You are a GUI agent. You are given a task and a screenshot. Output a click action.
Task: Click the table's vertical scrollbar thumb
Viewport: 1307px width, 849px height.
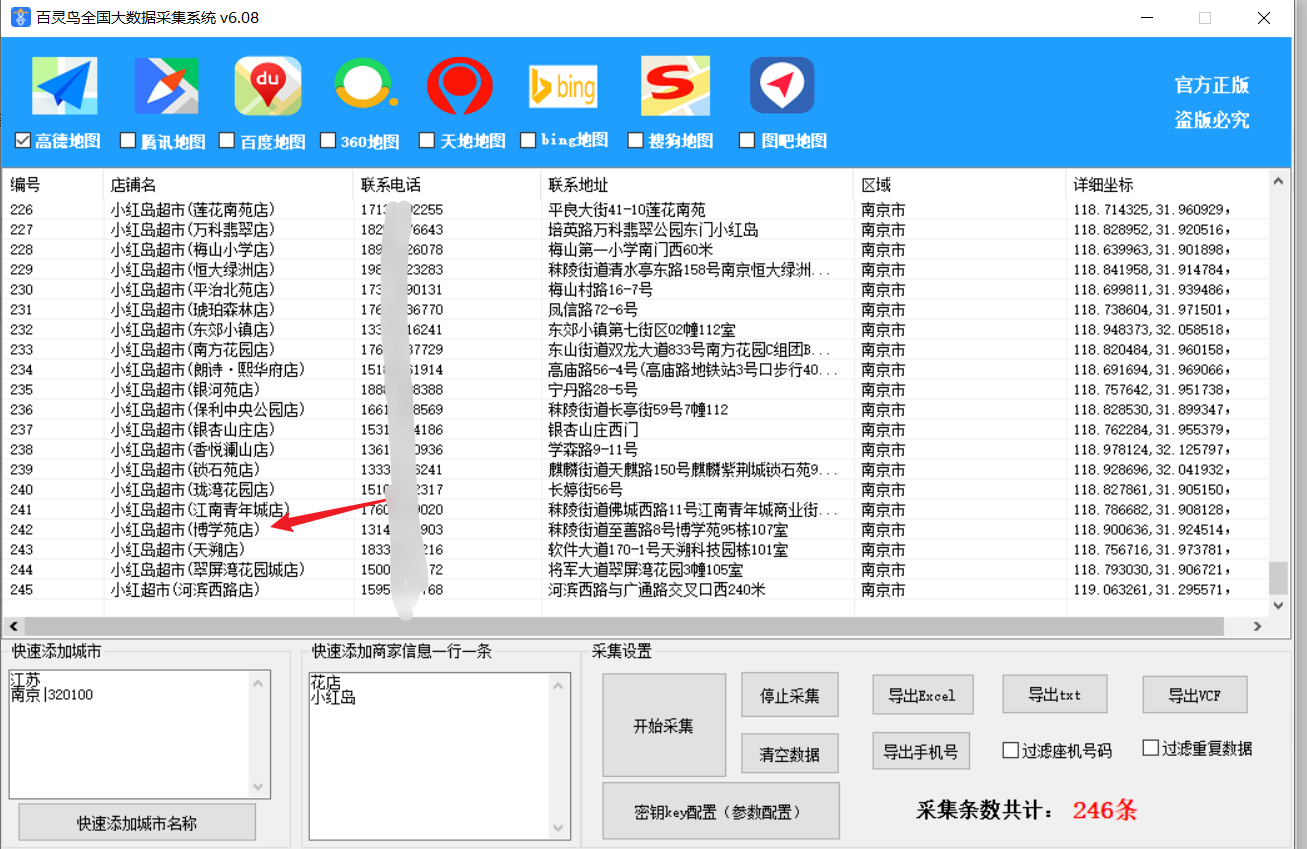(x=1278, y=578)
